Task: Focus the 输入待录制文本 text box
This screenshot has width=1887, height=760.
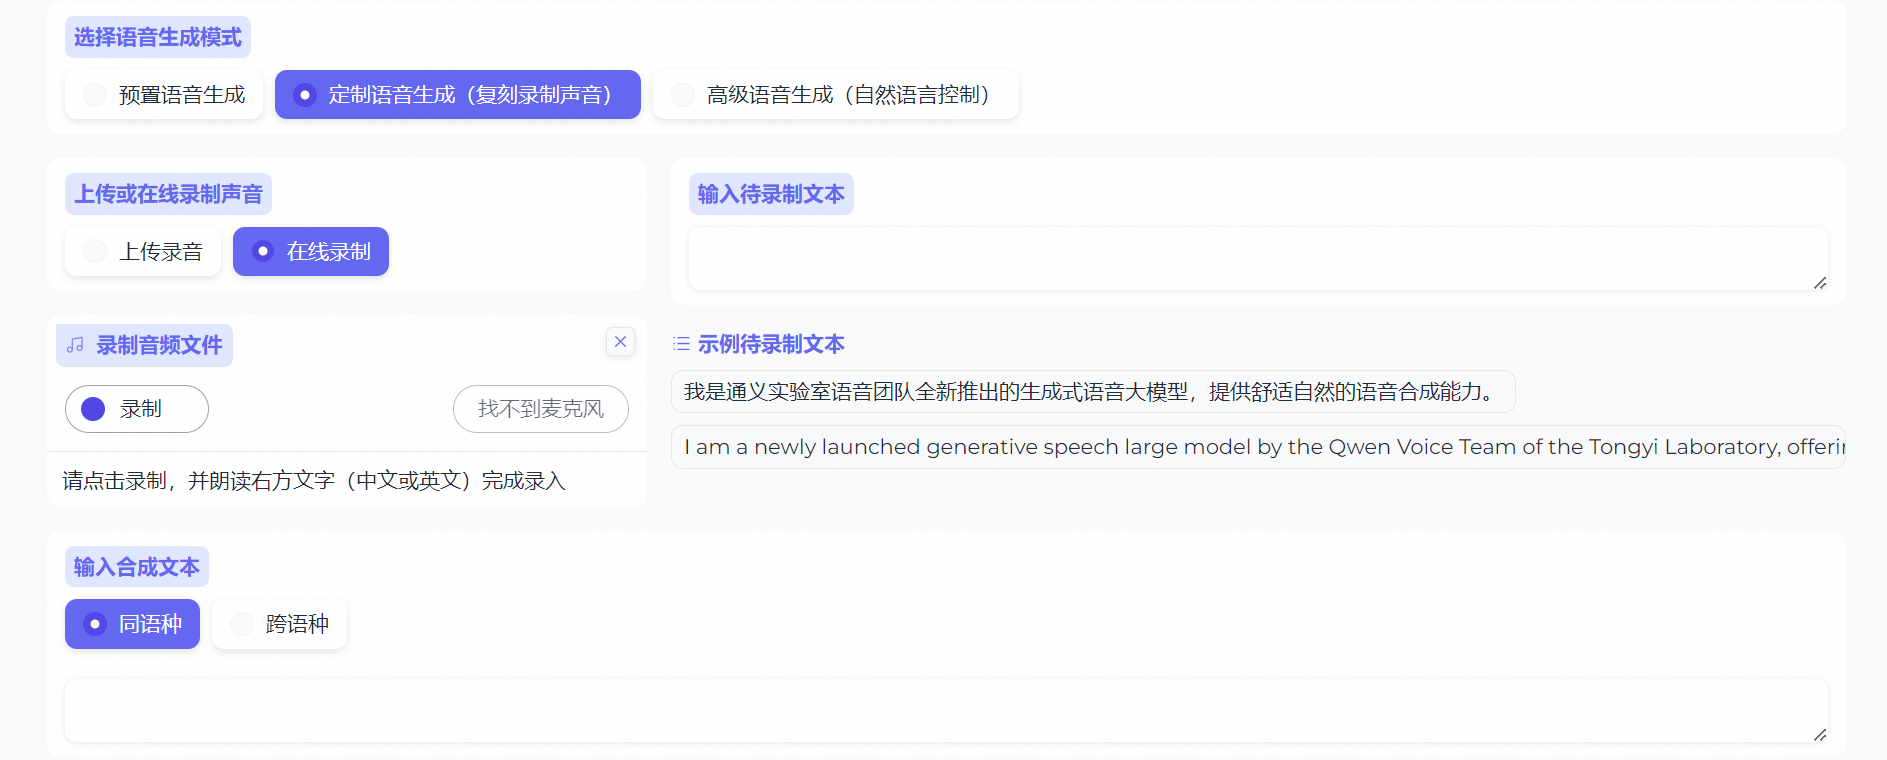Action: point(1258,259)
